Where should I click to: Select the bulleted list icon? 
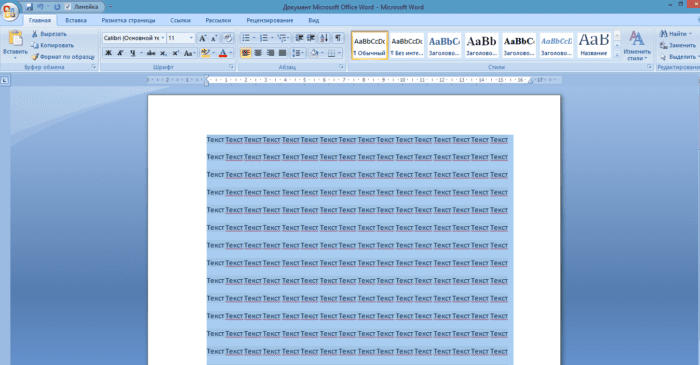(x=246, y=38)
